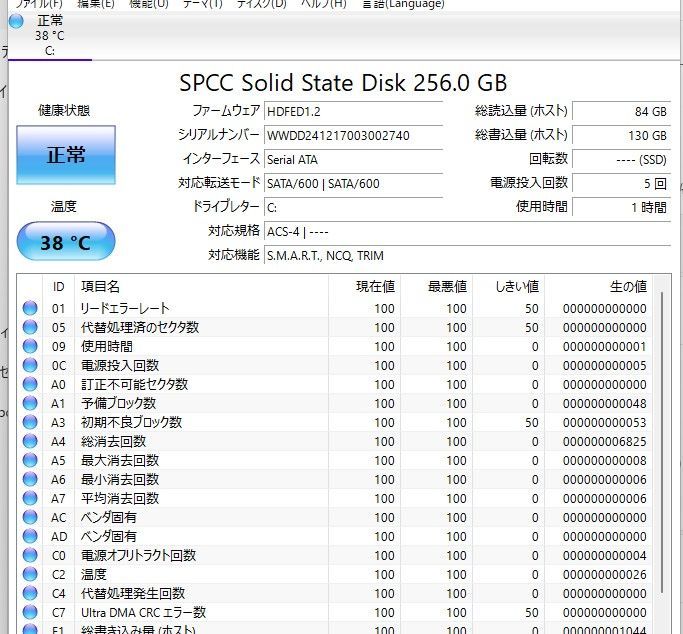Click the blue status orb for drive C:

click(x=16, y=21)
